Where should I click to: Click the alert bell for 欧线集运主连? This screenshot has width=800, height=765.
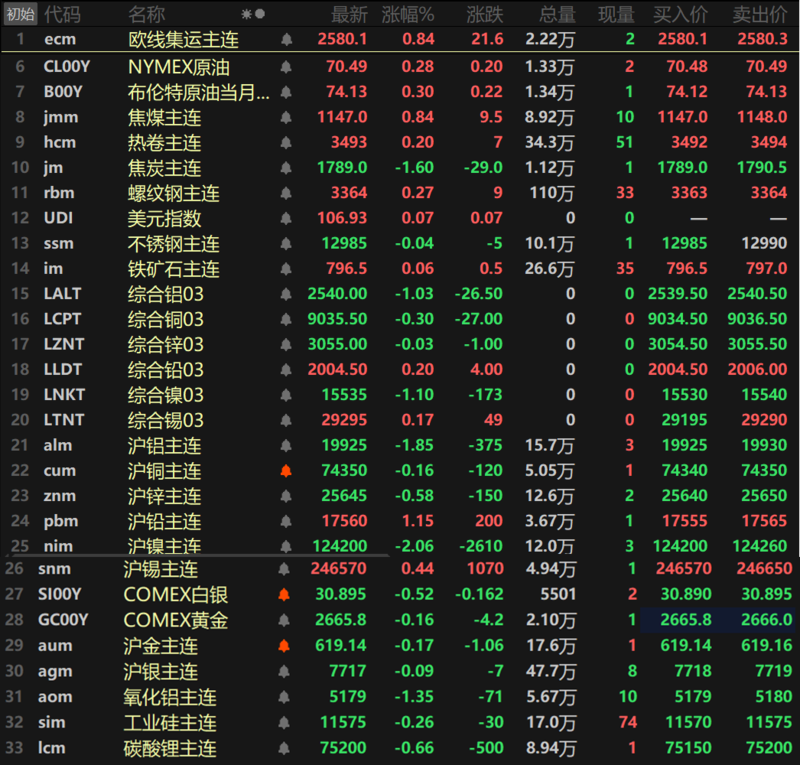286,39
